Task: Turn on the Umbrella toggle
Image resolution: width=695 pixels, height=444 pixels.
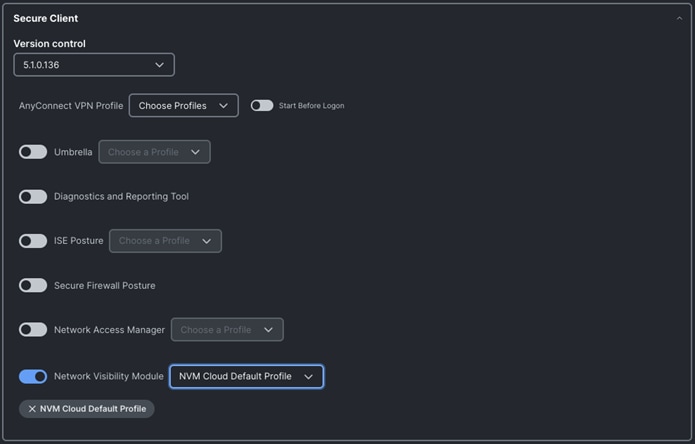Action: click(x=33, y=152)
